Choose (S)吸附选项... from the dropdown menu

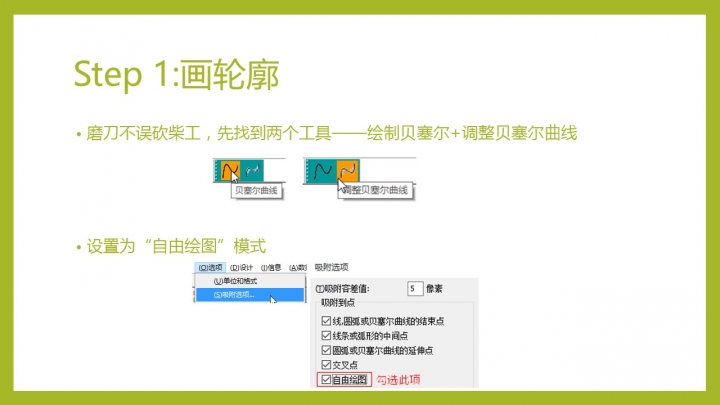click(234, 295)
